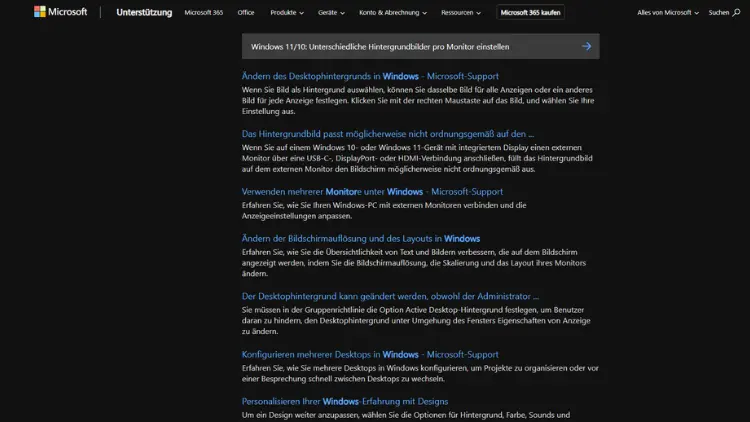
Task: Open Personalisieren Ihrer Windows-Erfahrung mit Designs result
Action: [345, 401]
